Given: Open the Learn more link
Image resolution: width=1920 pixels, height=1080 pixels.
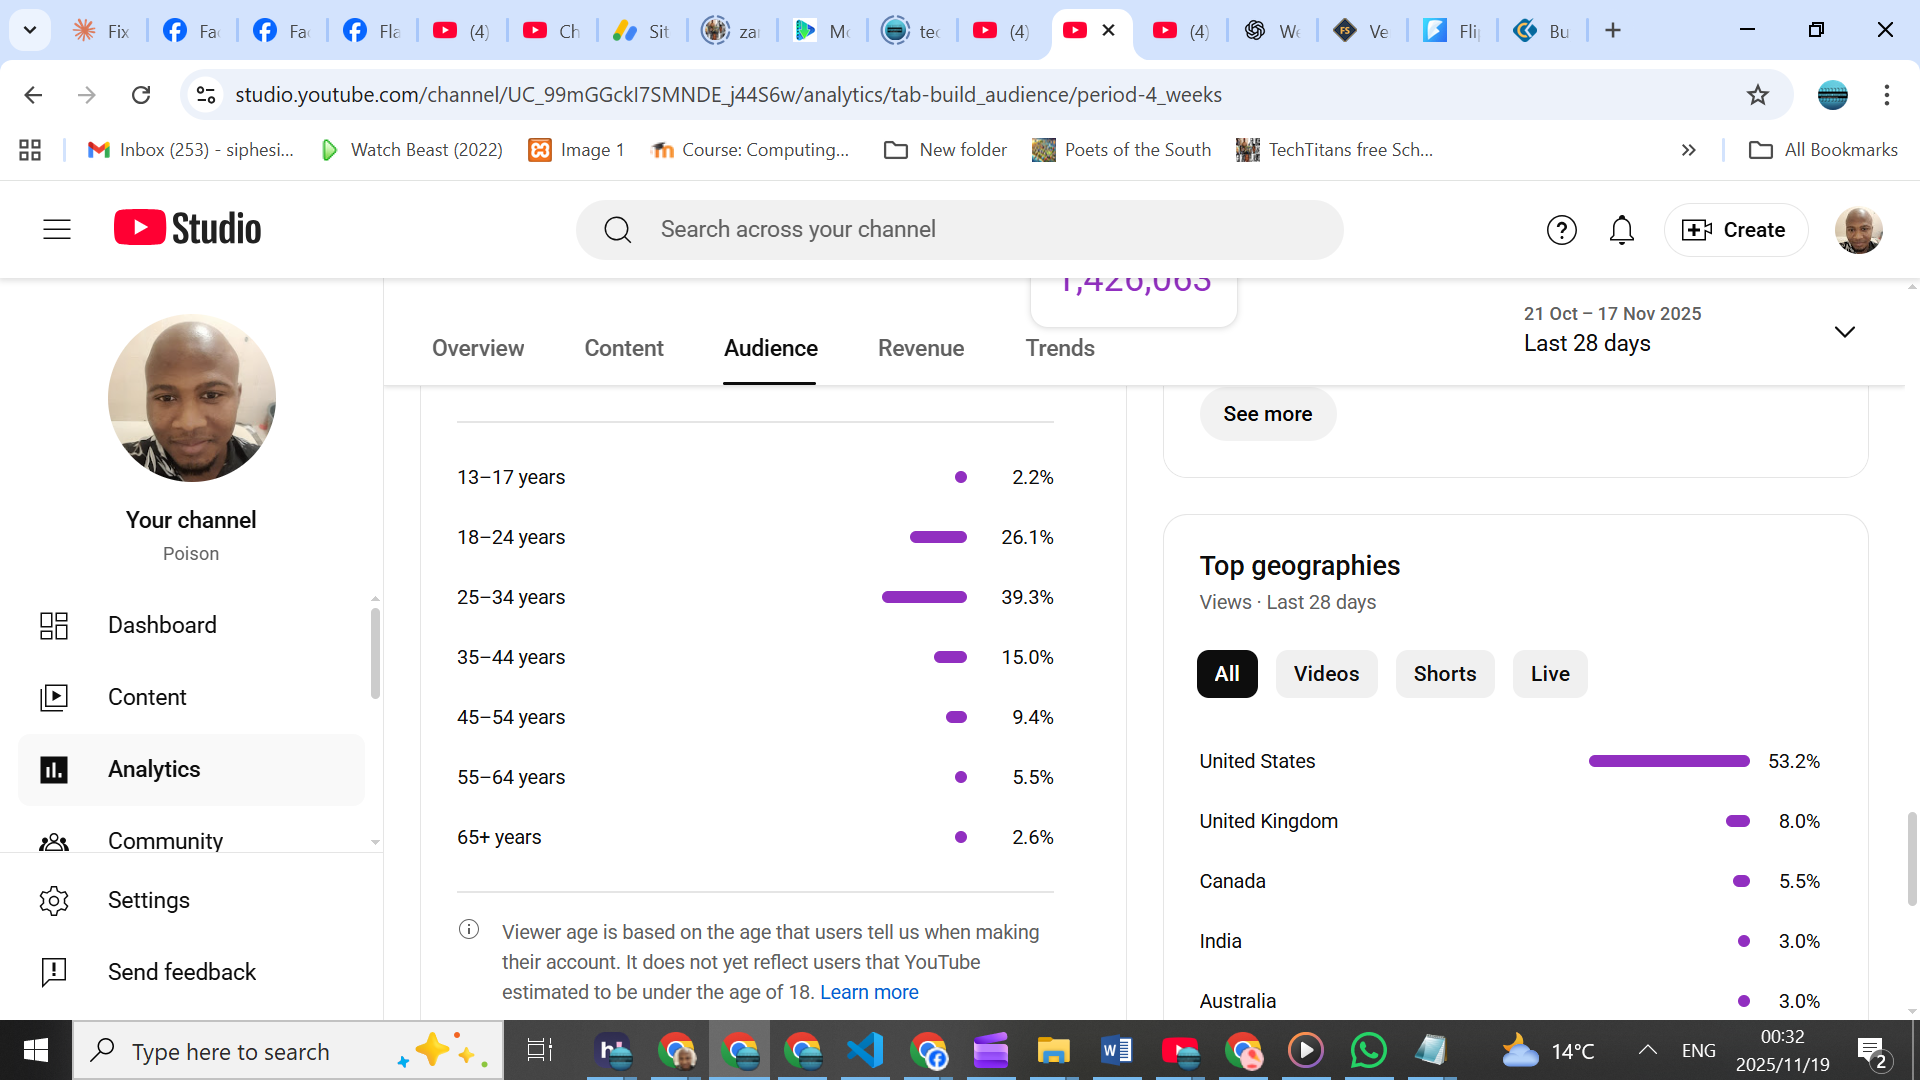Looking at the screenshot, I should pos(869,992).
